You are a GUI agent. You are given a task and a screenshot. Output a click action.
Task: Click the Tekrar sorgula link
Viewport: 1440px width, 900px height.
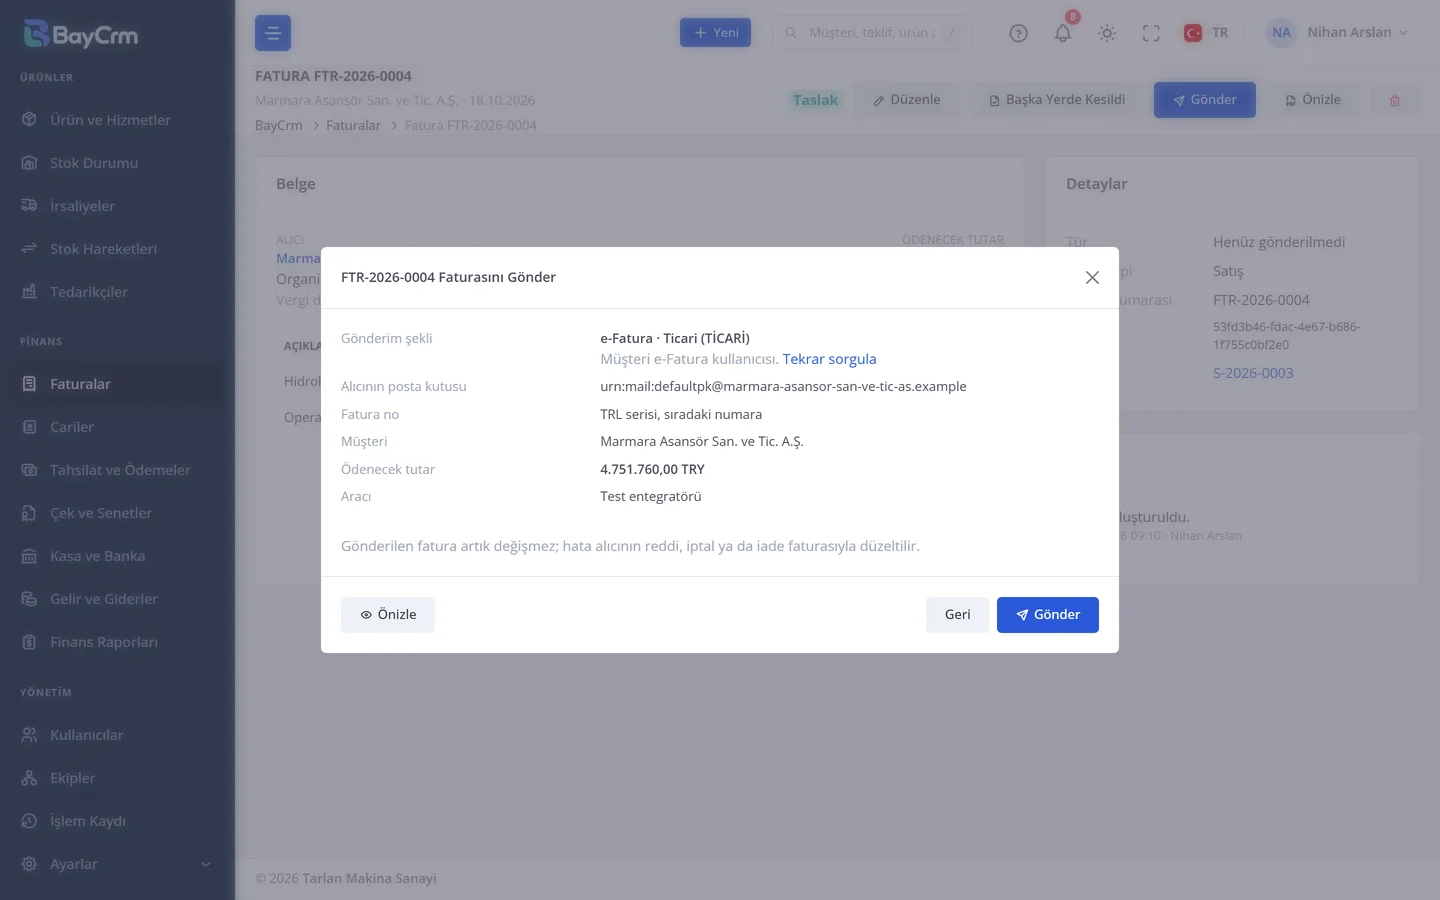[x=829, y=359]
